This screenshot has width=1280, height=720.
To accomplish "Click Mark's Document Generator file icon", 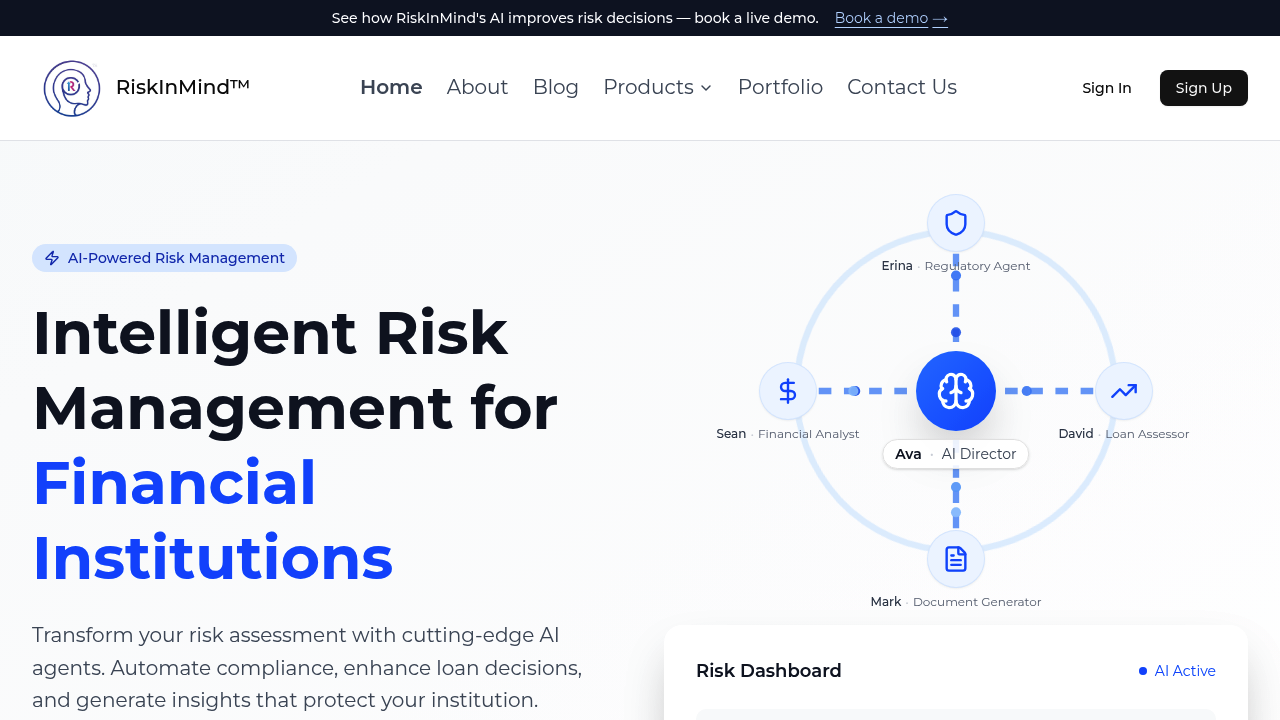I will click(x=956, y=559).
